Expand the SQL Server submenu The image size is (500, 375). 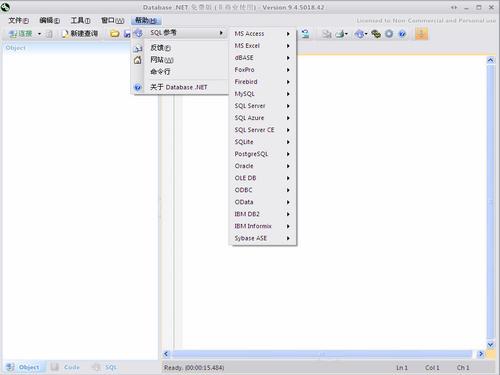[x=263, y=106]
